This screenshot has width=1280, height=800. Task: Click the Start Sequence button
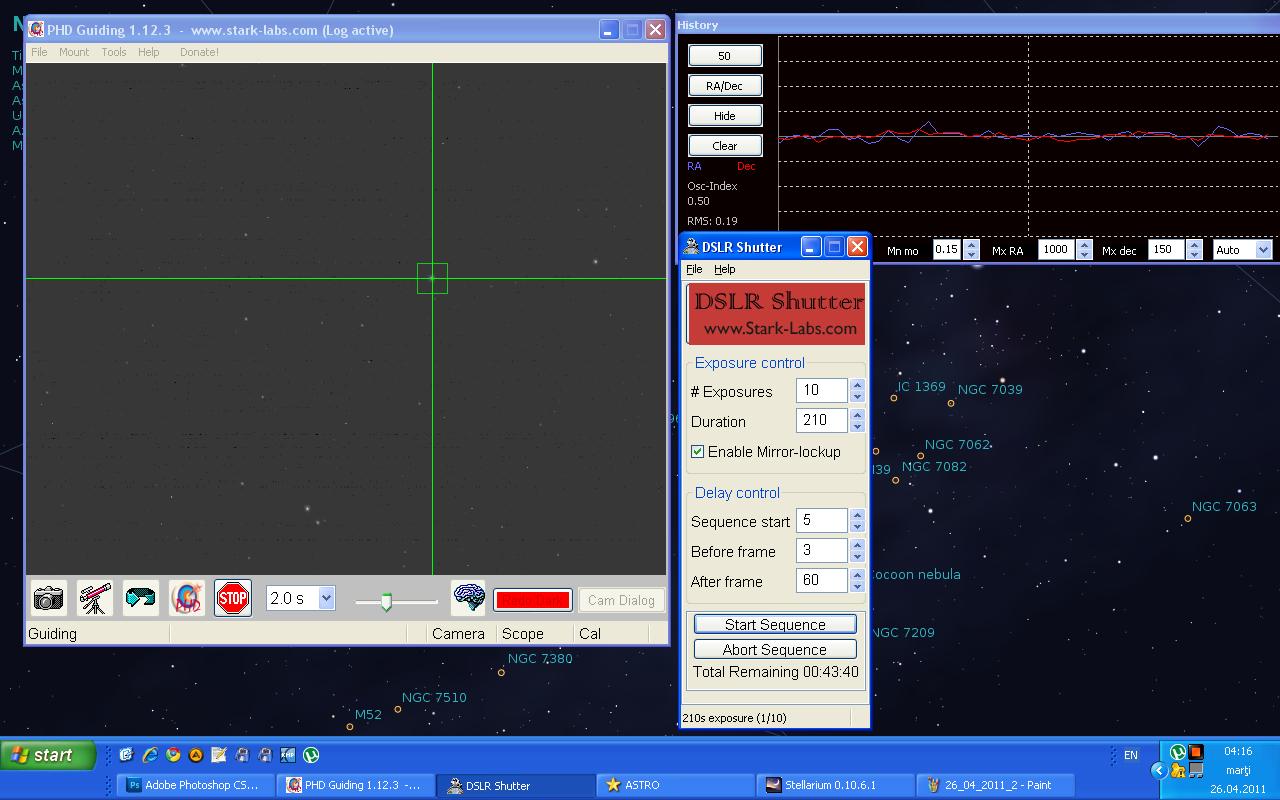(x=775, y=624)
